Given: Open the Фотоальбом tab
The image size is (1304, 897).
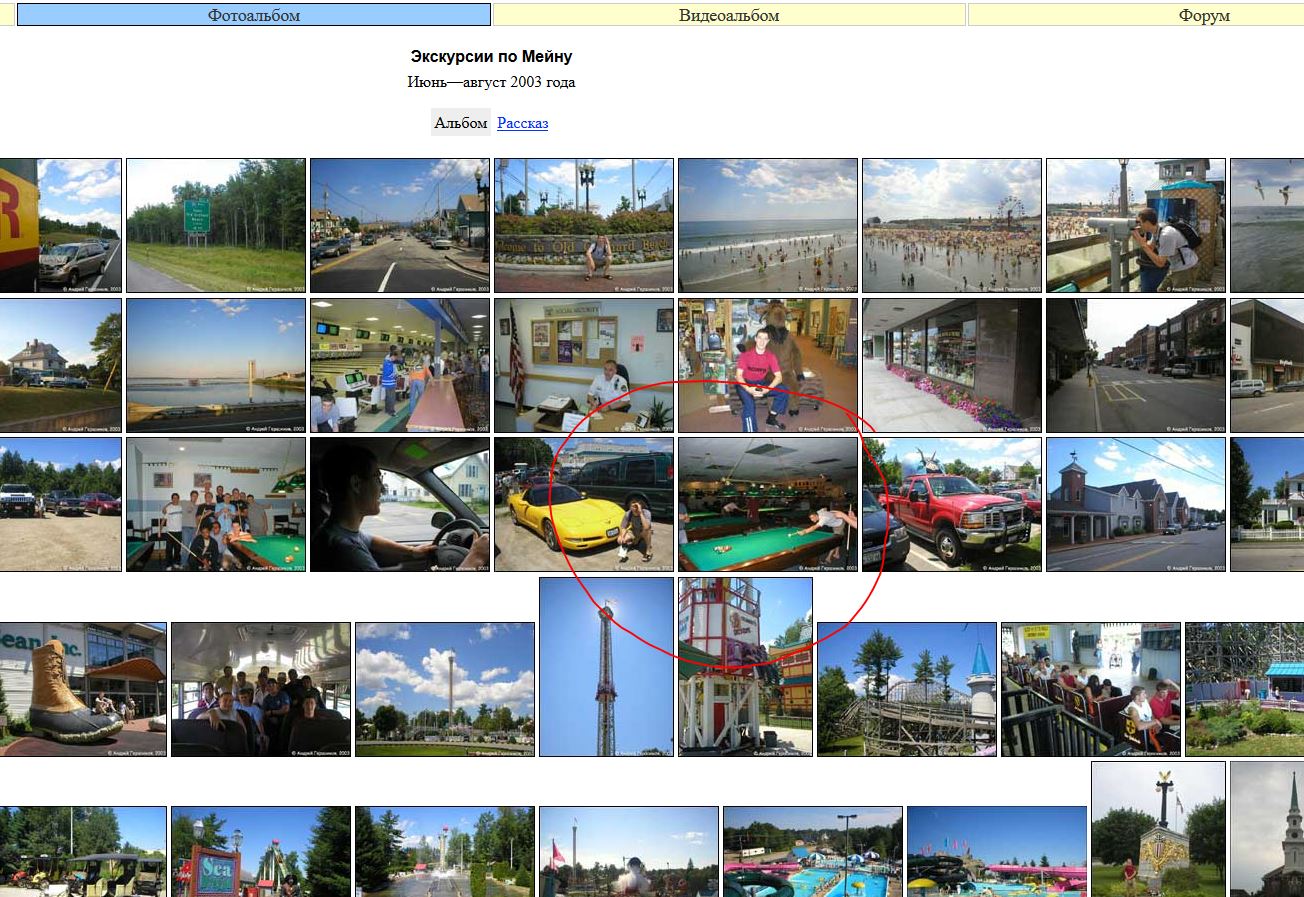Looking at the screenshot, I should (254, 15).
